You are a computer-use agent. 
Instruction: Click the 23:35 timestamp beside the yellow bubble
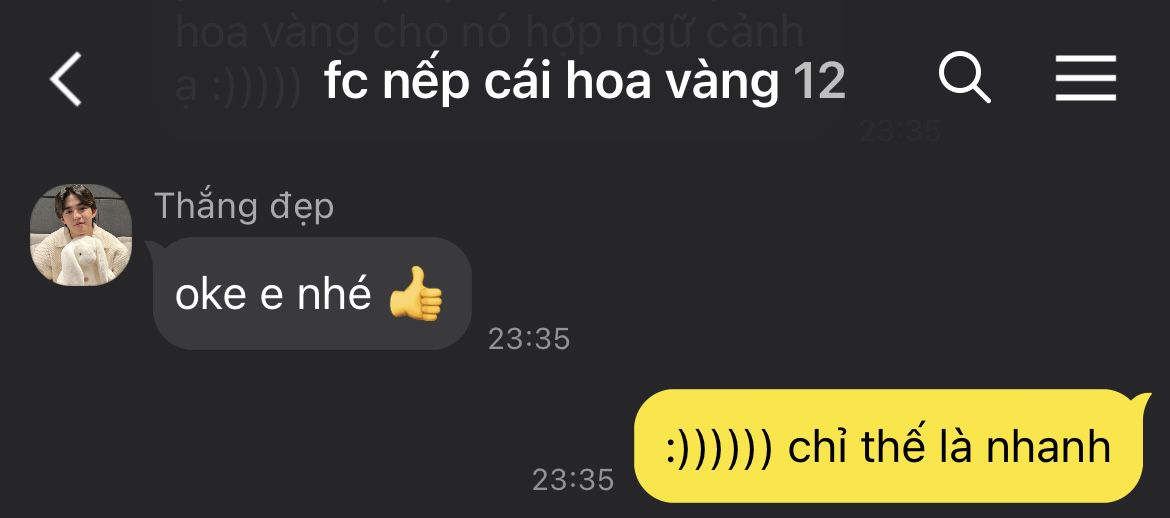pos(573,480)
